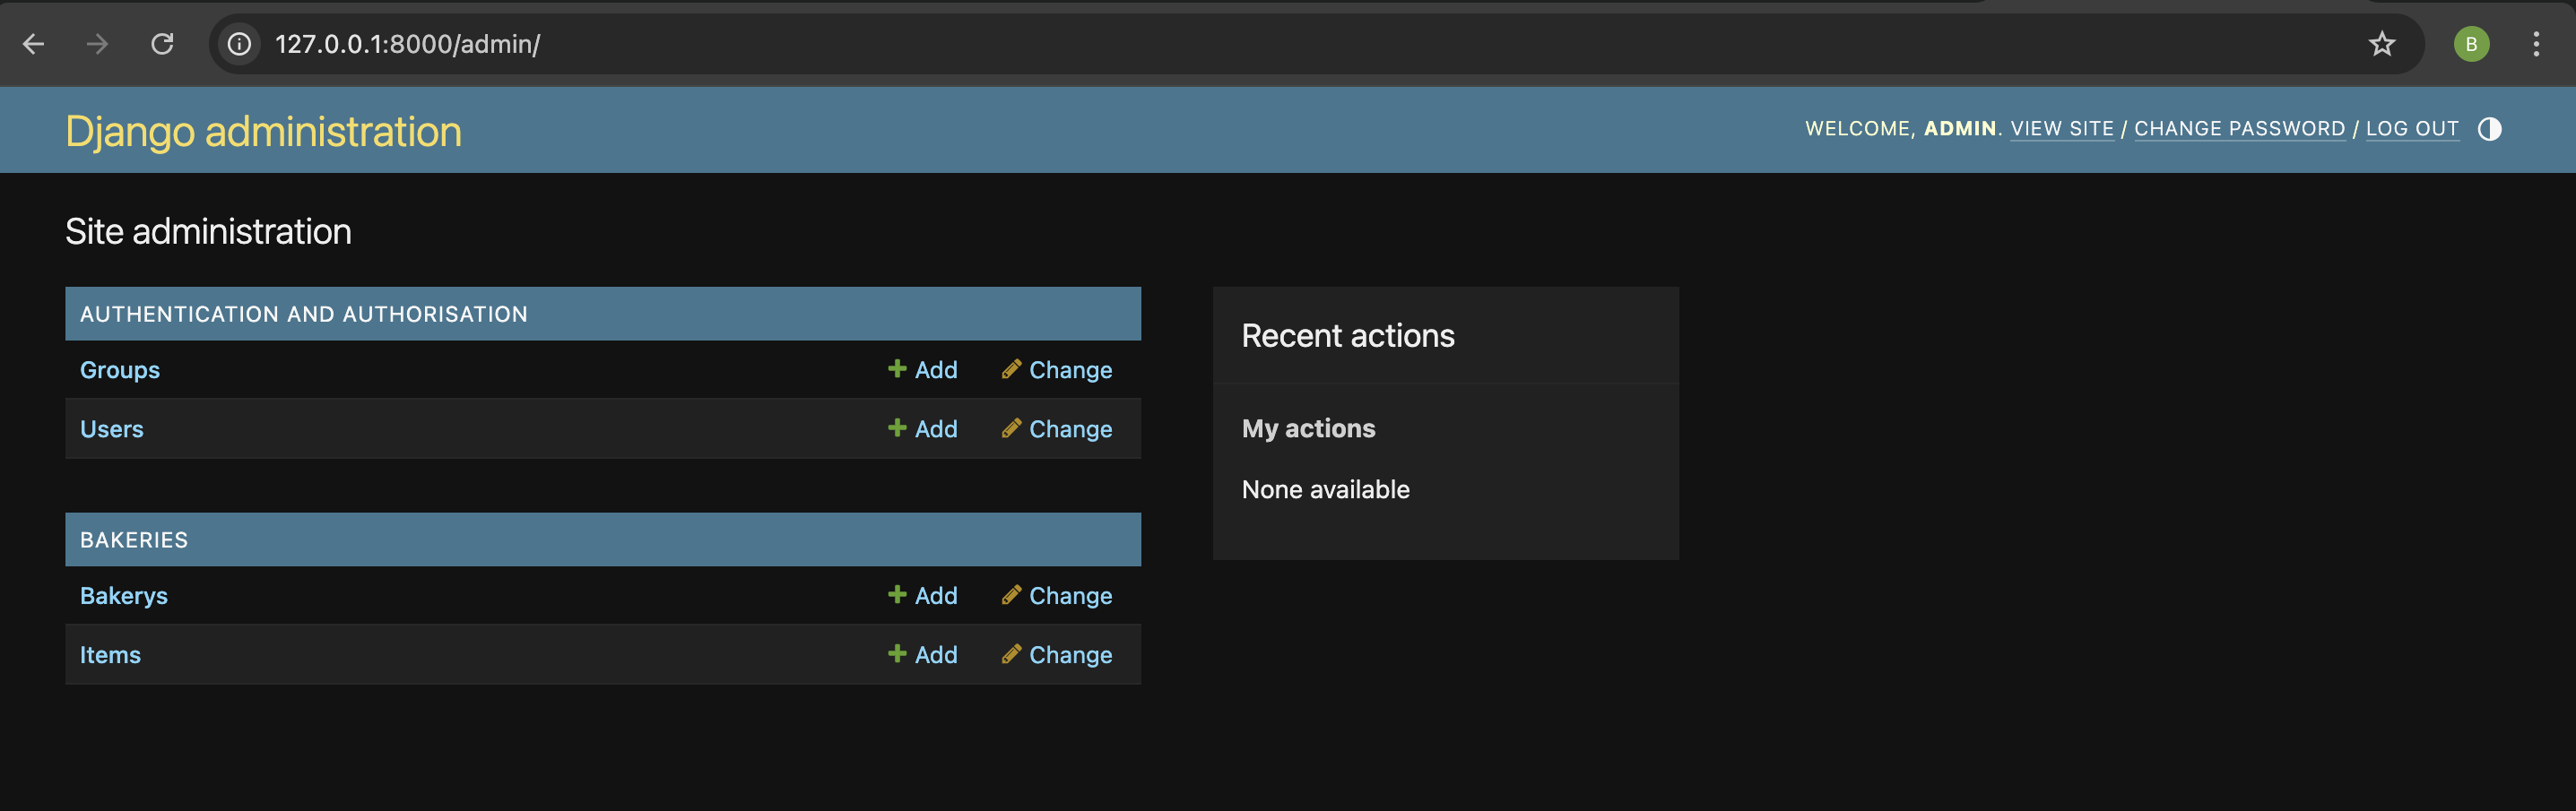Toggle the light/dark theme icon
The width and height of the screenshot is (2576, 811).
point(2490,129)
